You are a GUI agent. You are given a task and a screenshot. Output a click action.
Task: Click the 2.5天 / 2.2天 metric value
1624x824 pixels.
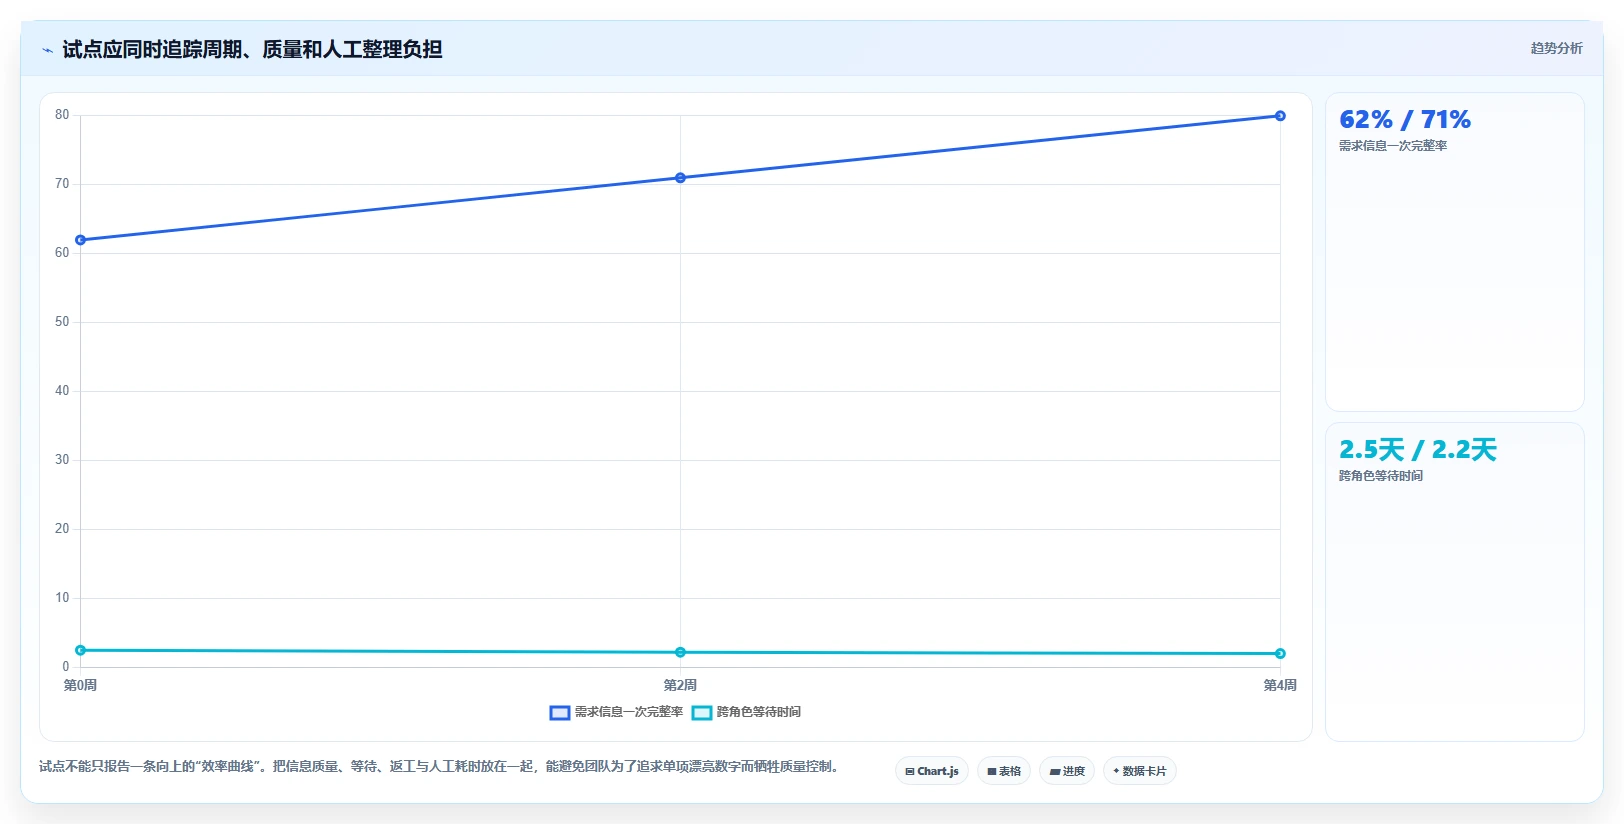point(1418,450)
